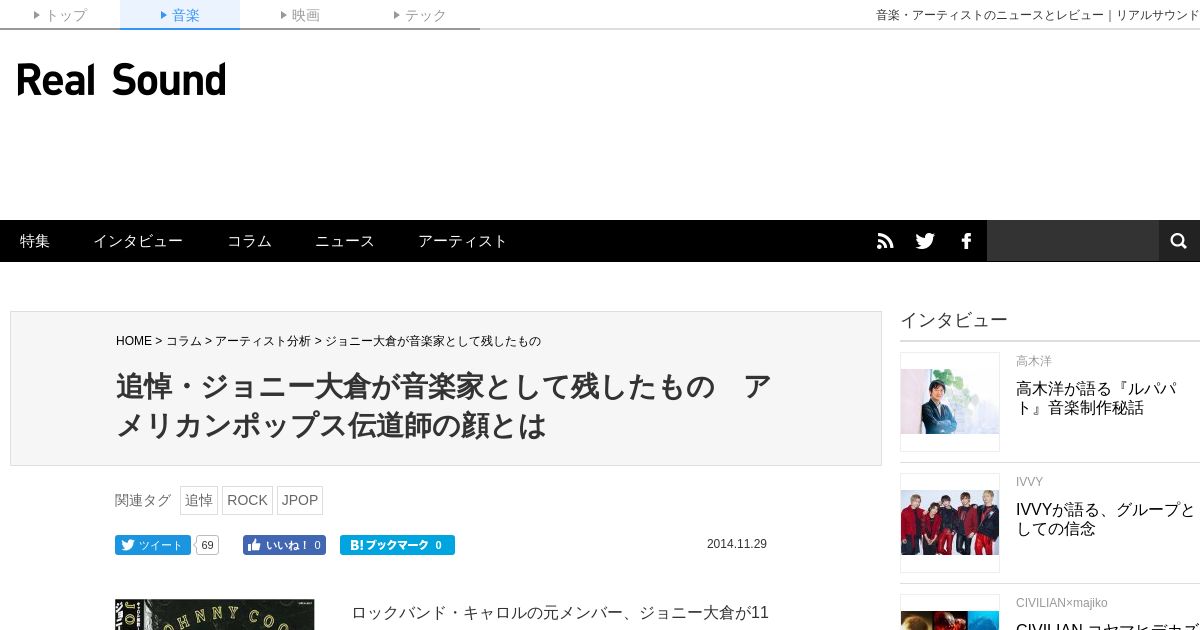Click the article headline 追悼・ジョニー大倉
Screen dimensions: 1200x630
click(x=443, y=406)
